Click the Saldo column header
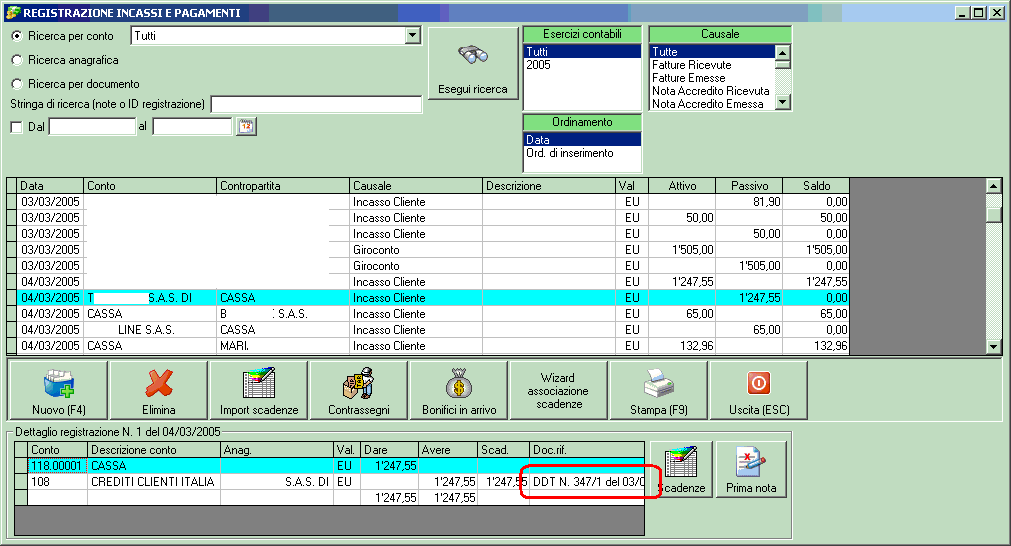Viewport: 1011px width, 546px height. coord(816,186)
